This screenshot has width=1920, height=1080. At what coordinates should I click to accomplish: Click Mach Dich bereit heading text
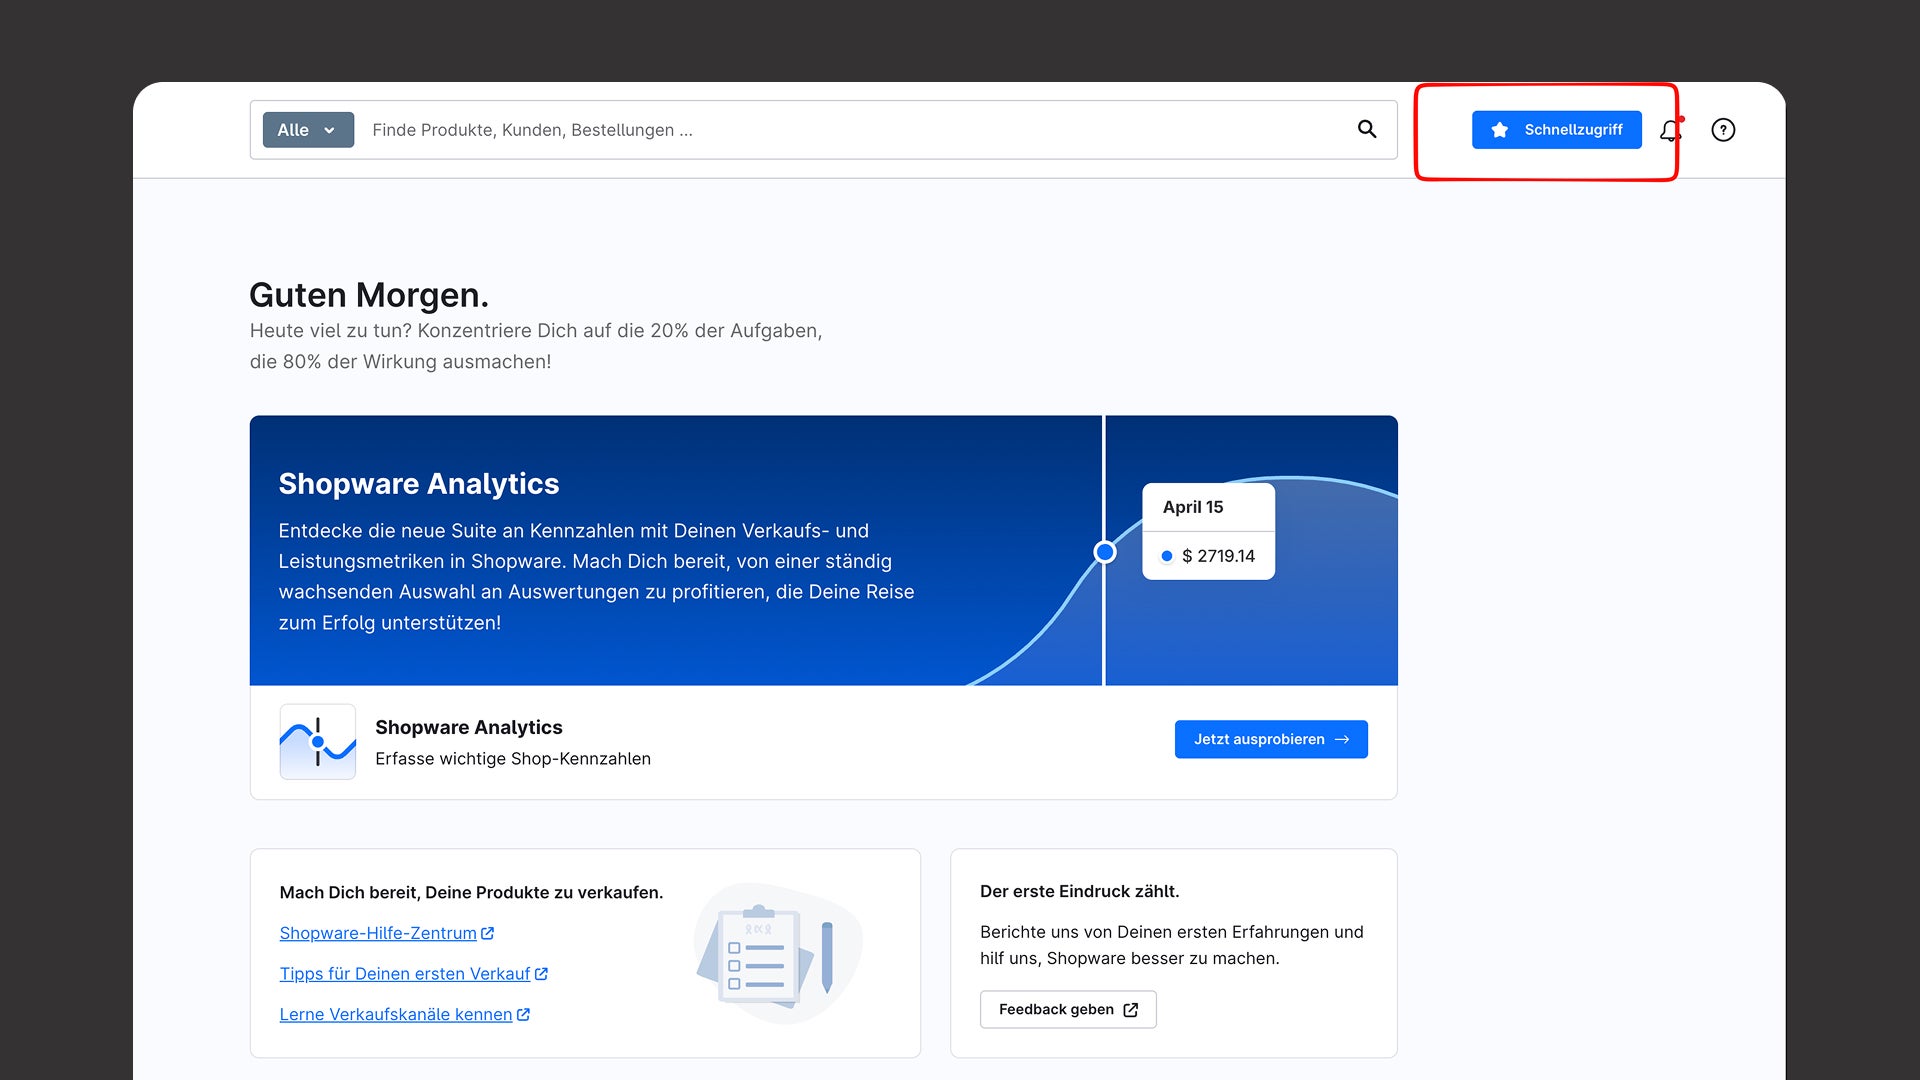pyautogui.click(x=471, y=892)
